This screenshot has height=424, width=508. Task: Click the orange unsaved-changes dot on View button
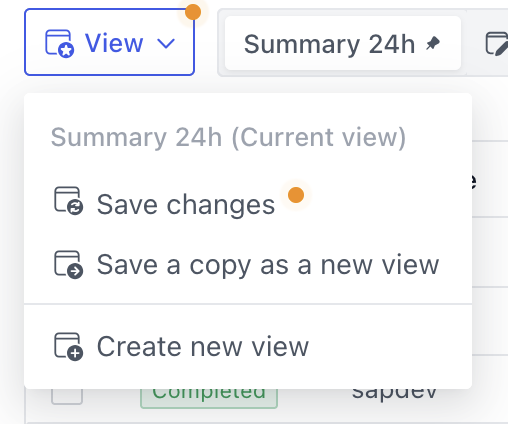[x=193, y=12]
